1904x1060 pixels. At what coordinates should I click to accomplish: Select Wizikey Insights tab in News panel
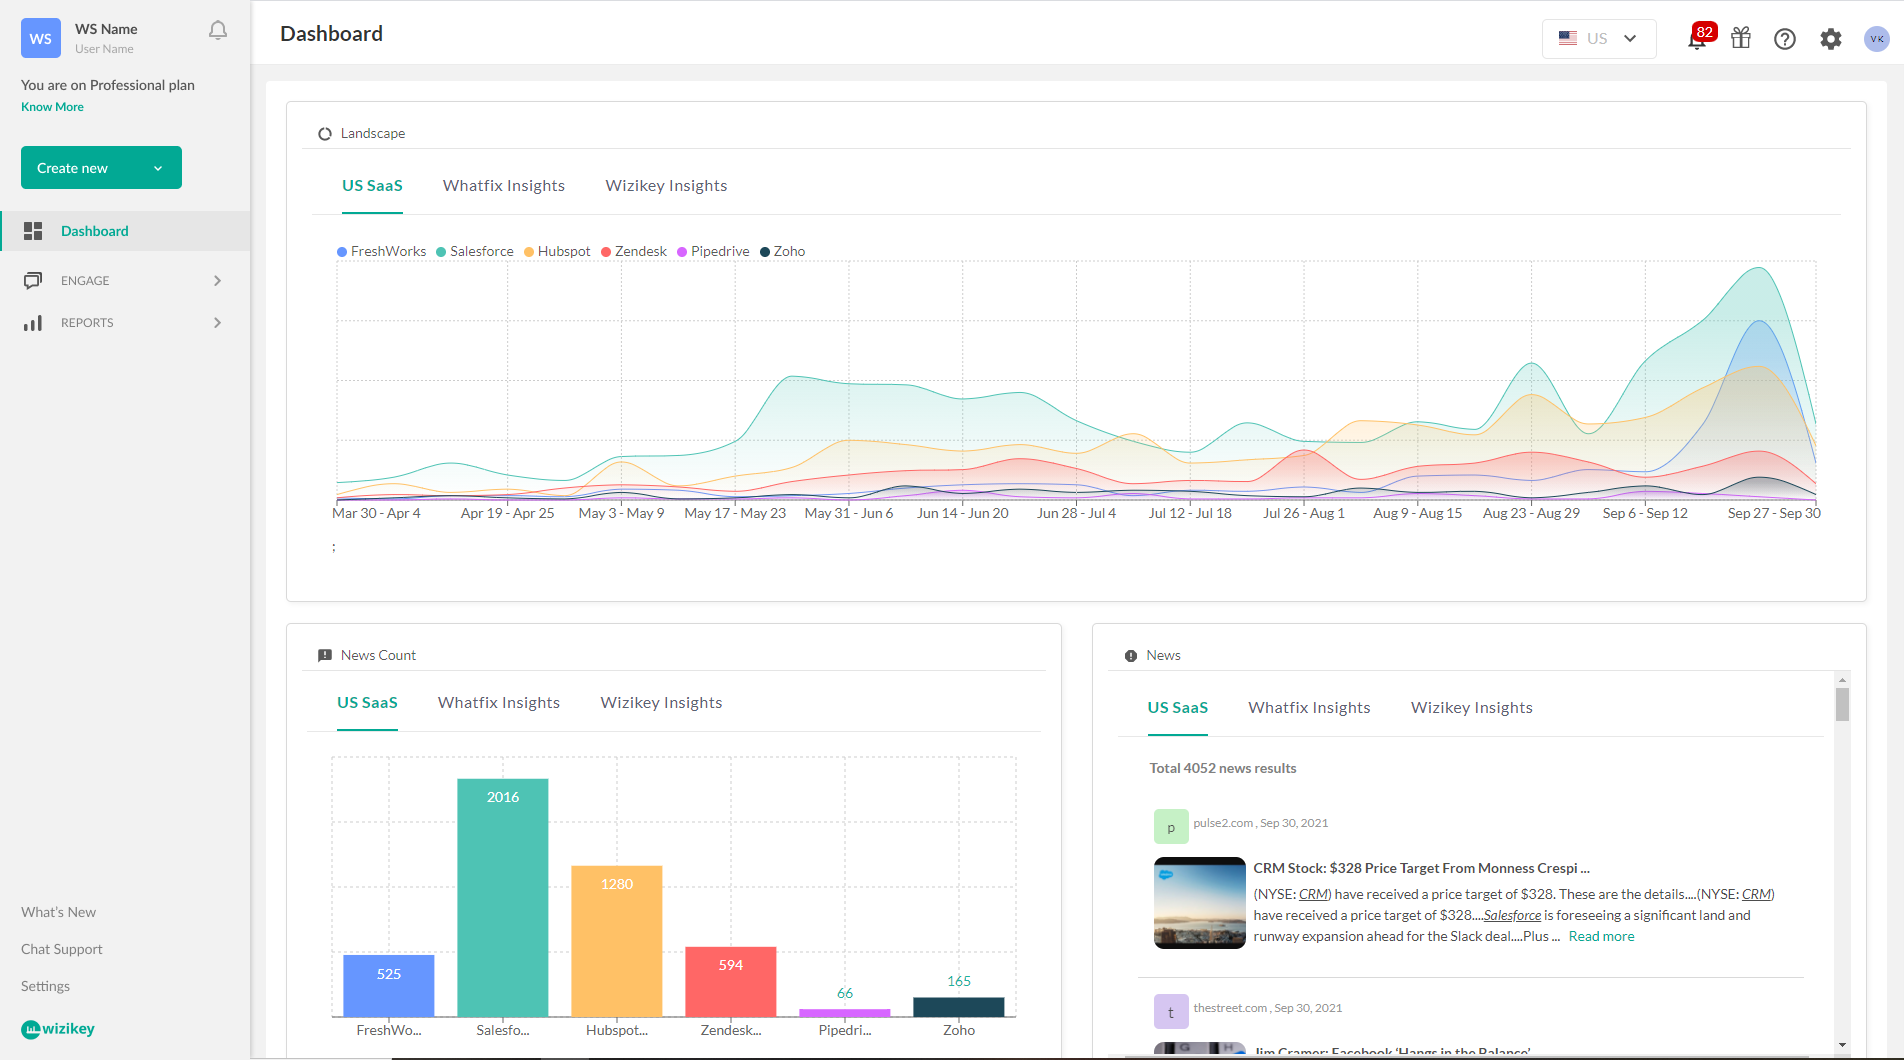[x=1471, y=708]
